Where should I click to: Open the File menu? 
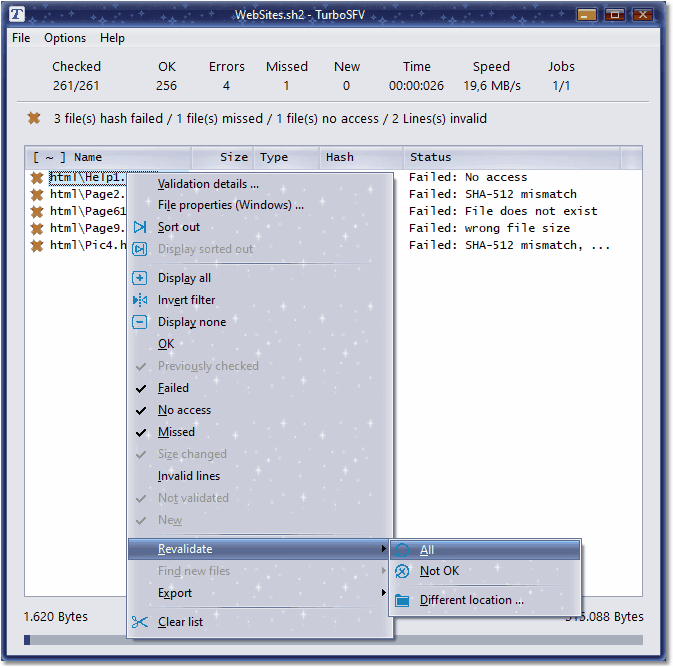[21, 38]
